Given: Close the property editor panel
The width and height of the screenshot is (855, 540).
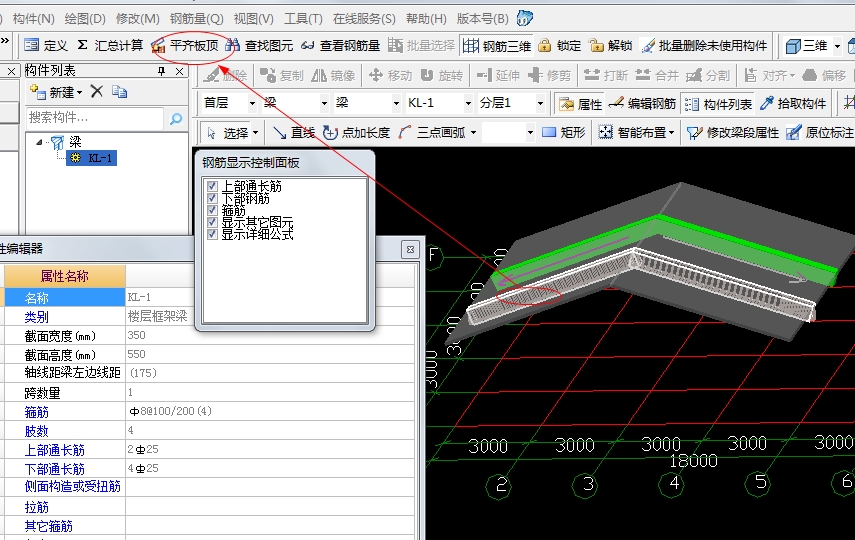Looking at the screenshot, I should coord(410,249).
